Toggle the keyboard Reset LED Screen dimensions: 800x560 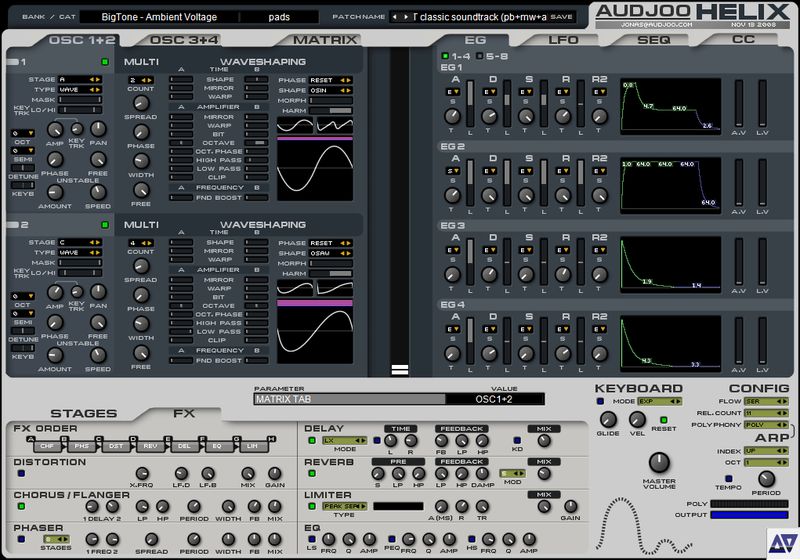[662, 419]
